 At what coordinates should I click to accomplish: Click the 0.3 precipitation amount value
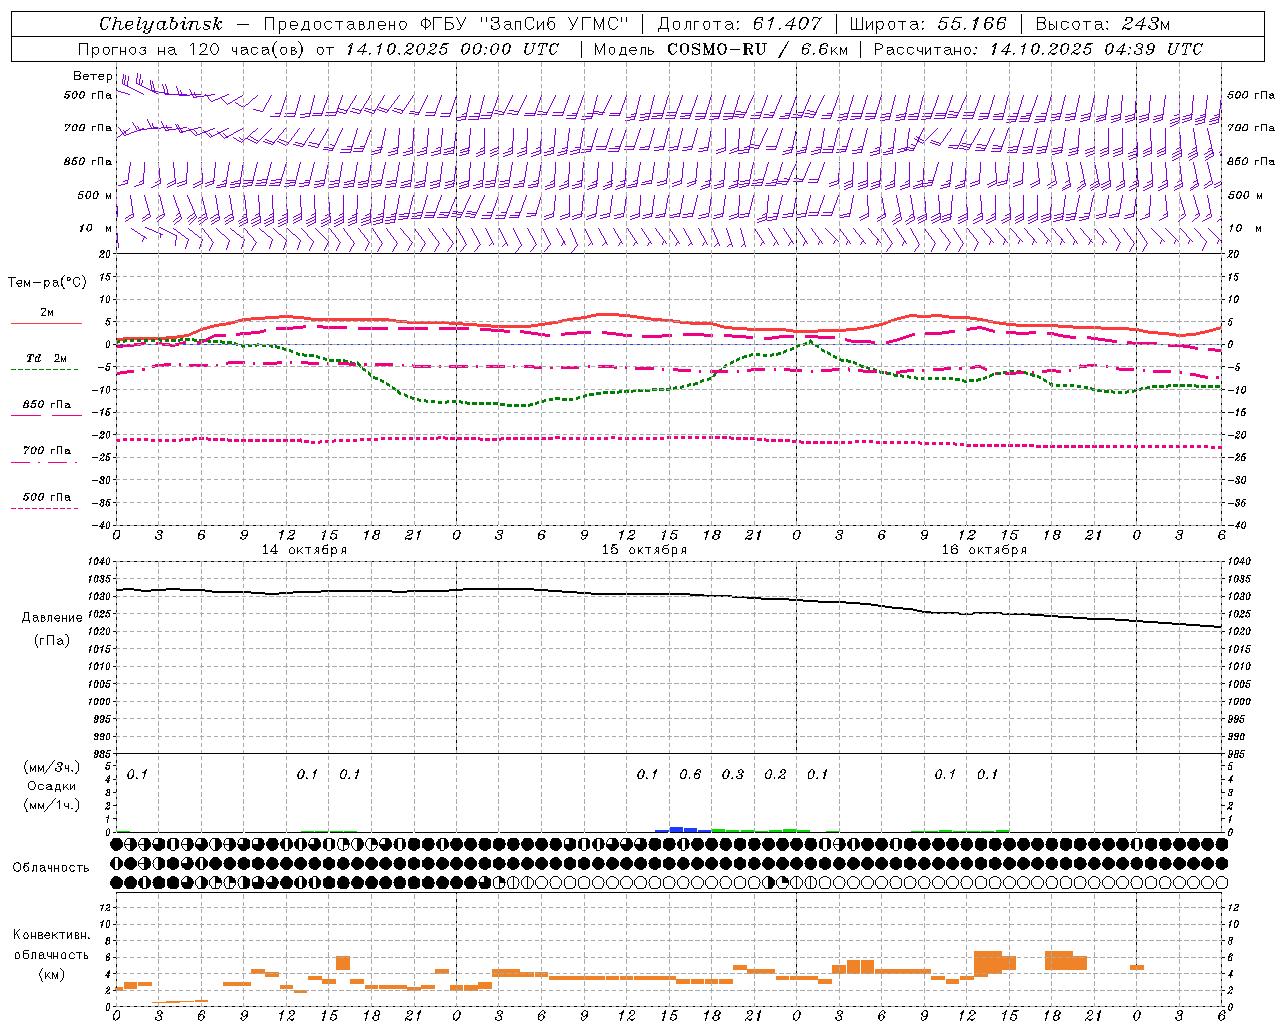click(x=733, y=774)
